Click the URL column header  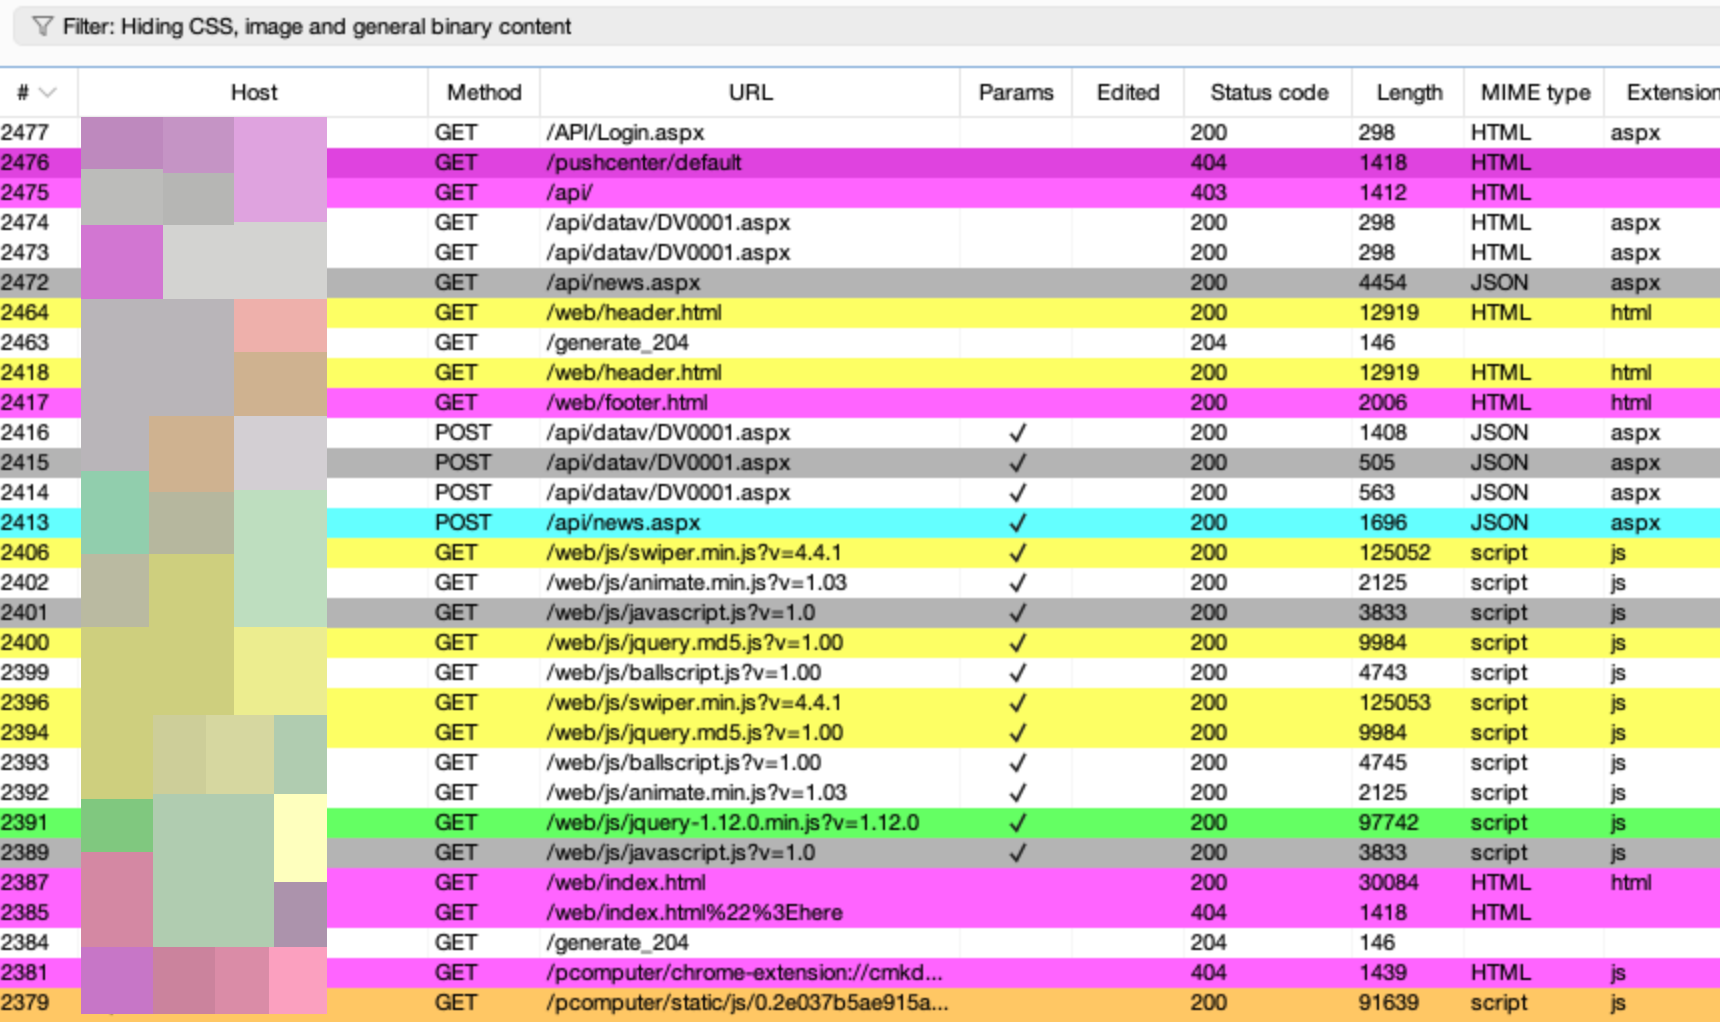point(749,93)
